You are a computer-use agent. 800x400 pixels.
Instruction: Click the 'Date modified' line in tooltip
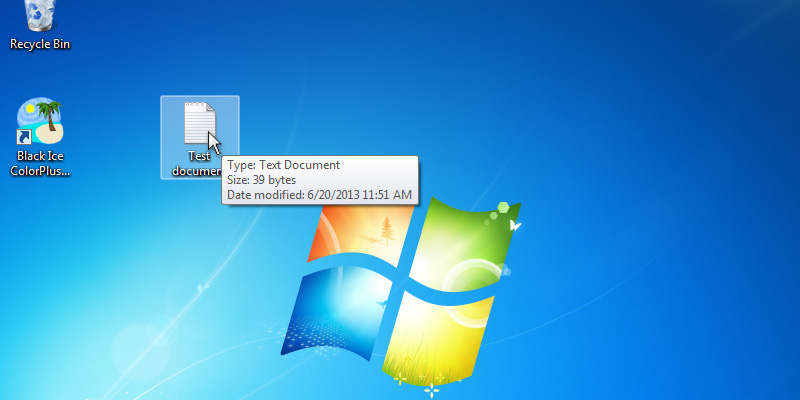[319, 195]
